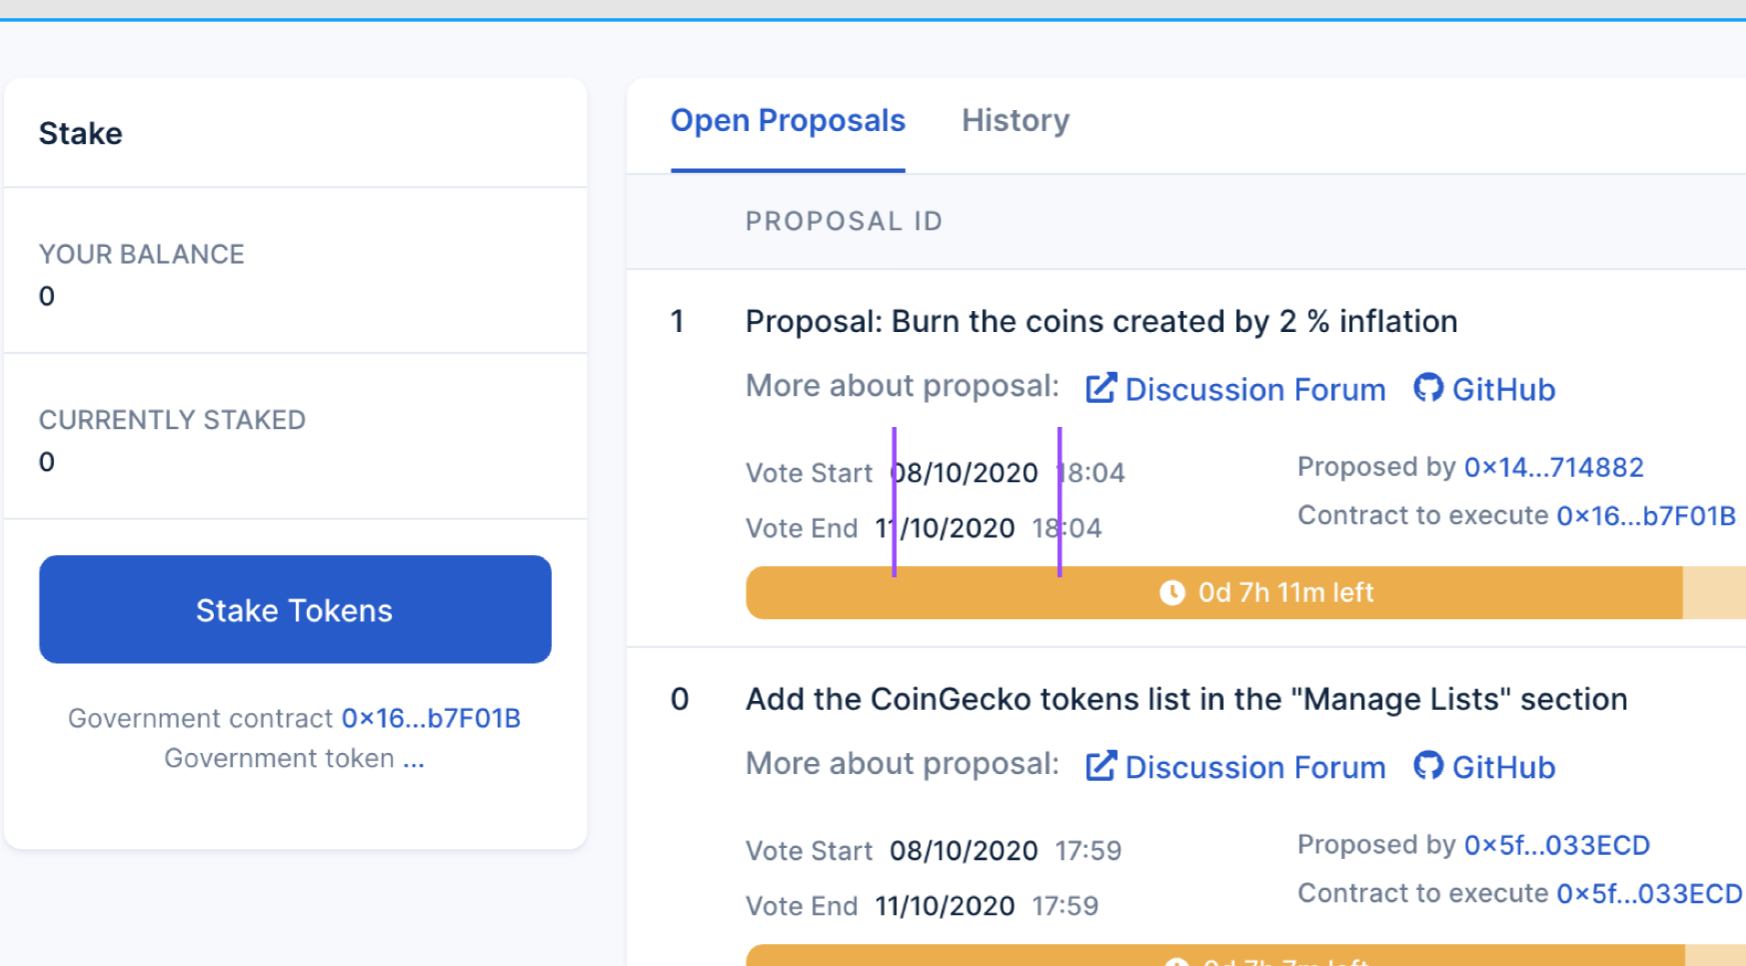Click the external link icon before Discussion Forum on proposal 0

[x=1100, y=765]
